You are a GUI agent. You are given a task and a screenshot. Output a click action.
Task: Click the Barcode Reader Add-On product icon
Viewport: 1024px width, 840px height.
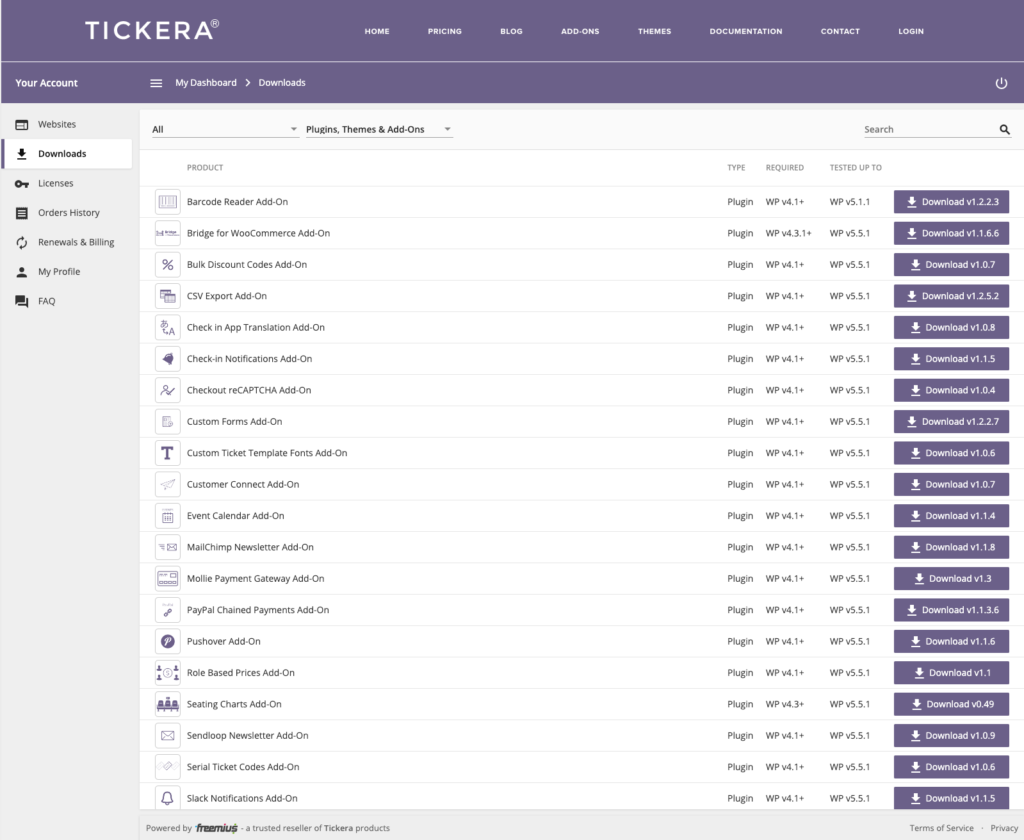coord(167,201)
